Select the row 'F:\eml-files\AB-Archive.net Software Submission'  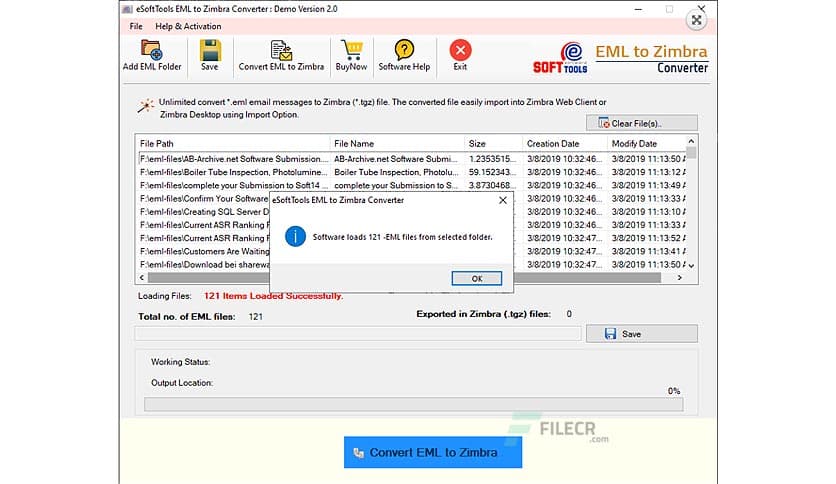[412, 159]
